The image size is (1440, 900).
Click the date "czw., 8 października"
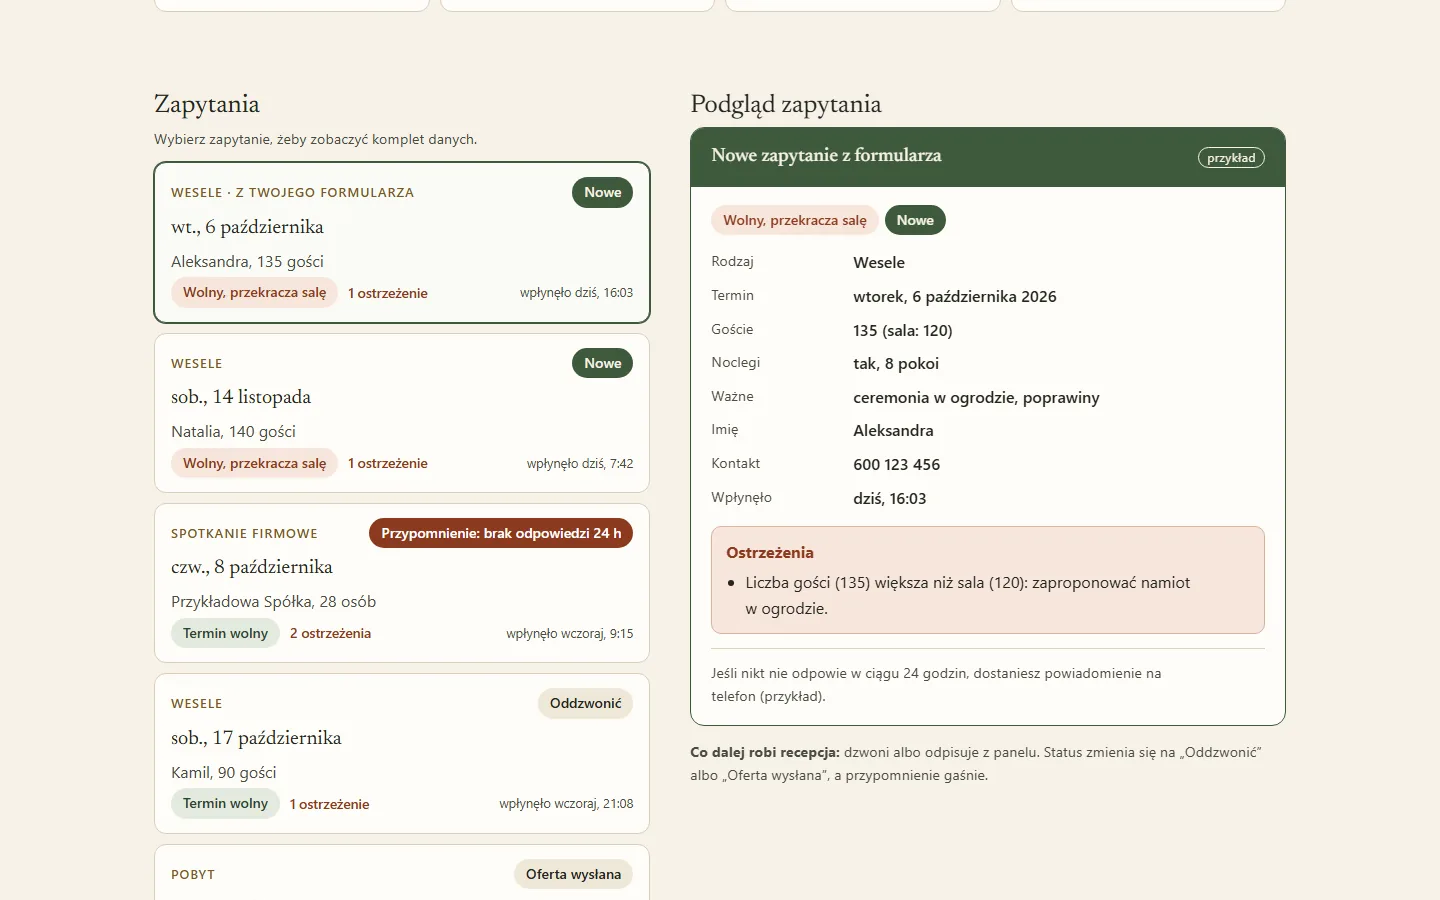click(252, 567)
